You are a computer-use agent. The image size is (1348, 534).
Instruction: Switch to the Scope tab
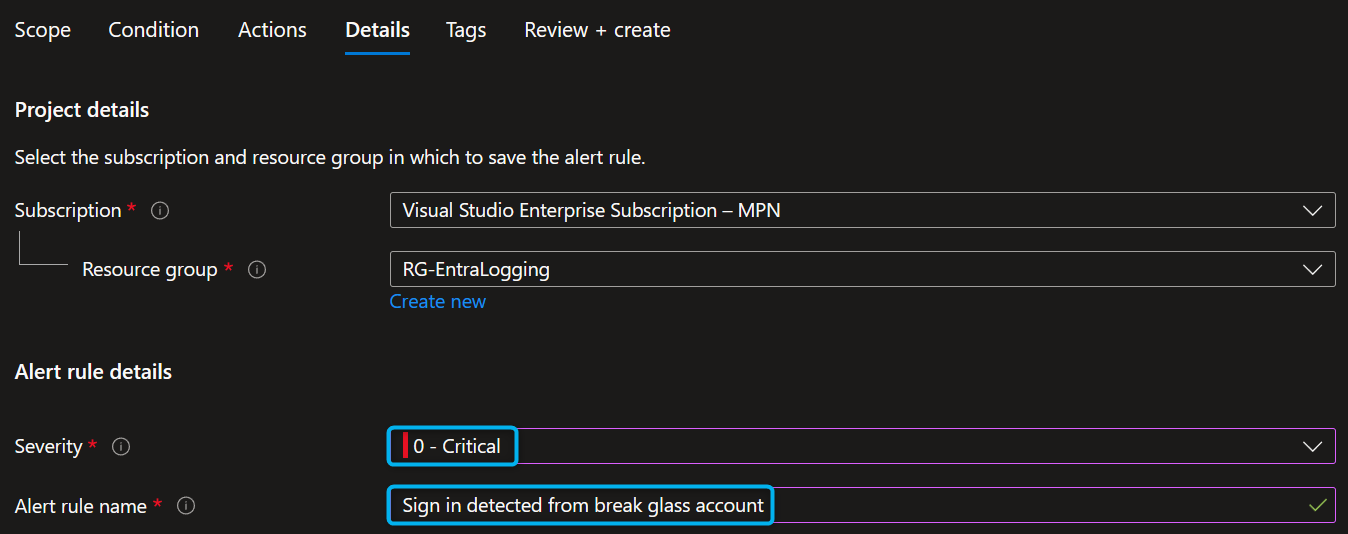(x=43, y=30)
